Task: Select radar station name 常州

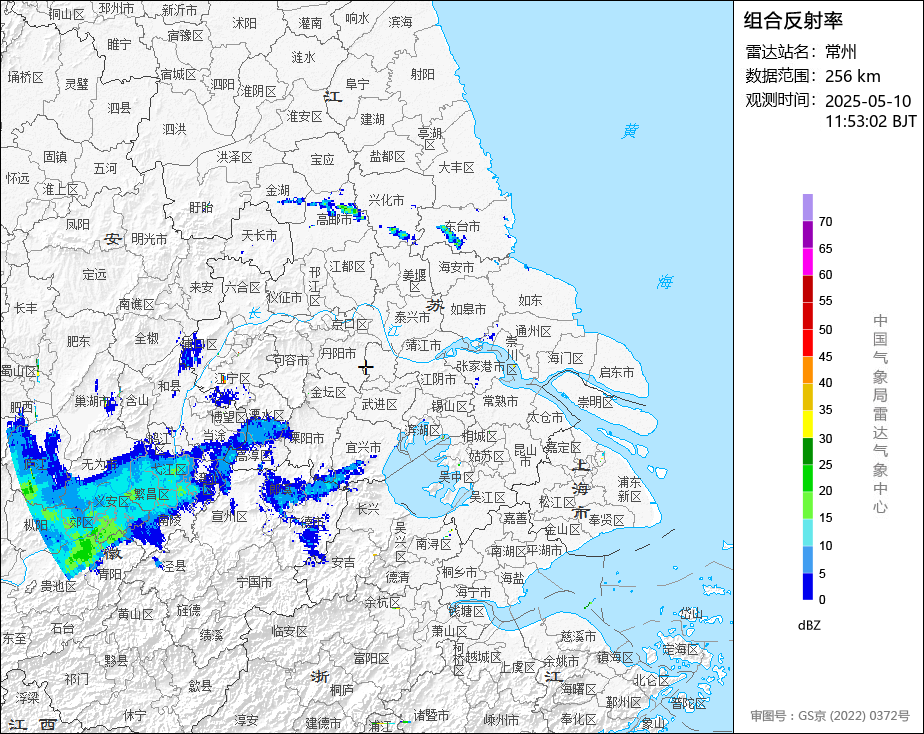Action: click(x=841, y=52)
